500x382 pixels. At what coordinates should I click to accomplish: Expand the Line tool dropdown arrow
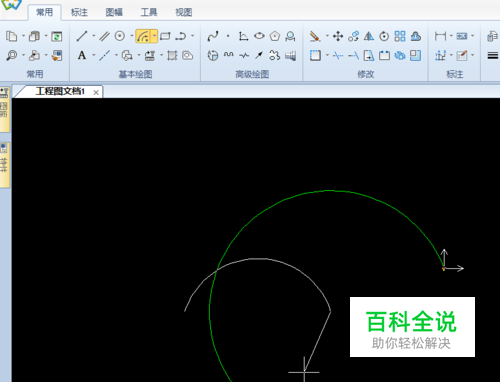click(94, 36)
